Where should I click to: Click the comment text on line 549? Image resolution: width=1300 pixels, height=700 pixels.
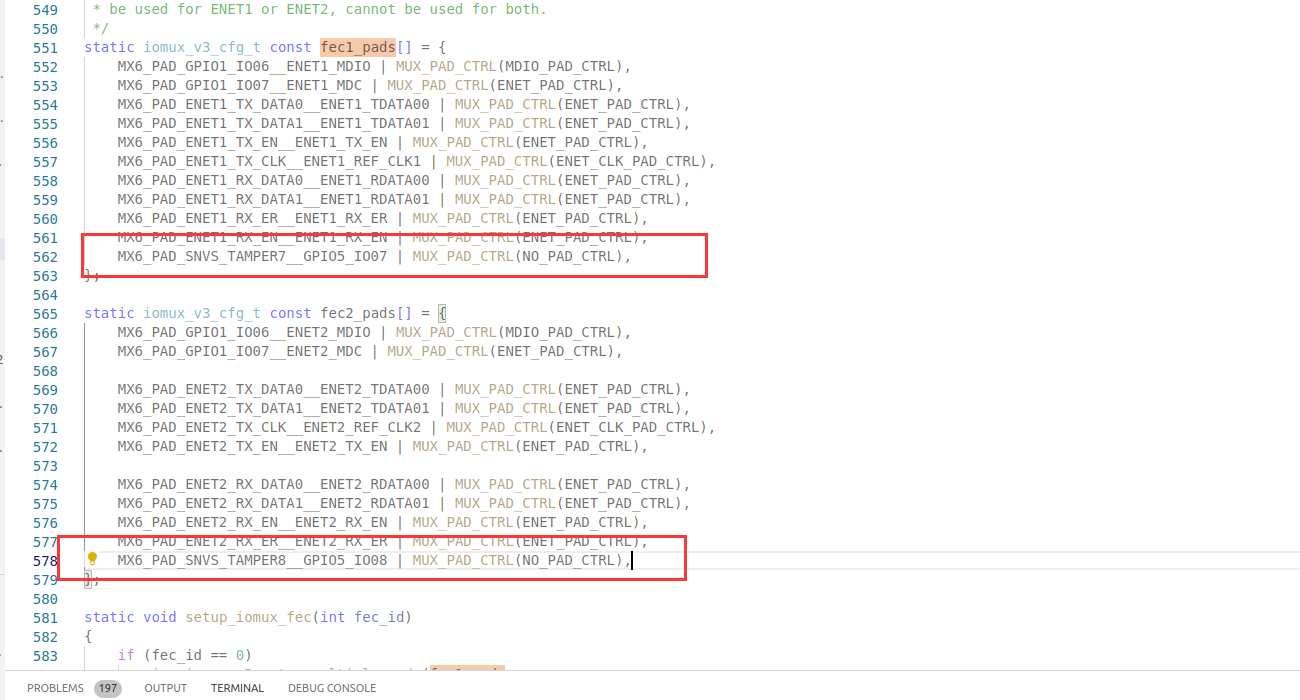coord(319,10)
